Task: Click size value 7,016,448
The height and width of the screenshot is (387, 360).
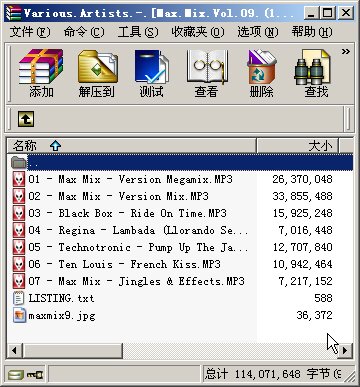Action: (305, 230)
